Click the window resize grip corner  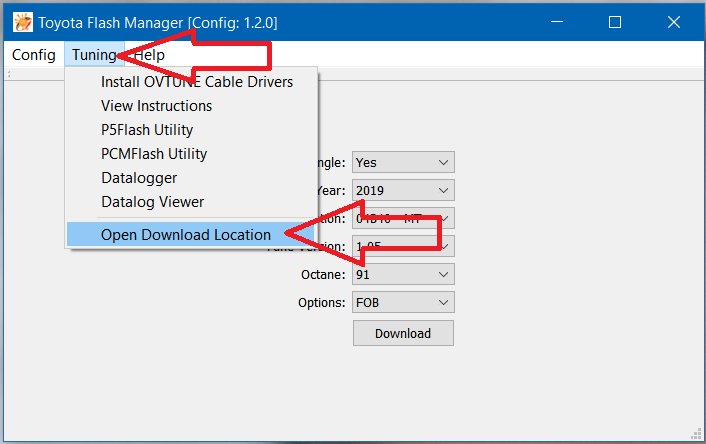(x=696, y=434)
